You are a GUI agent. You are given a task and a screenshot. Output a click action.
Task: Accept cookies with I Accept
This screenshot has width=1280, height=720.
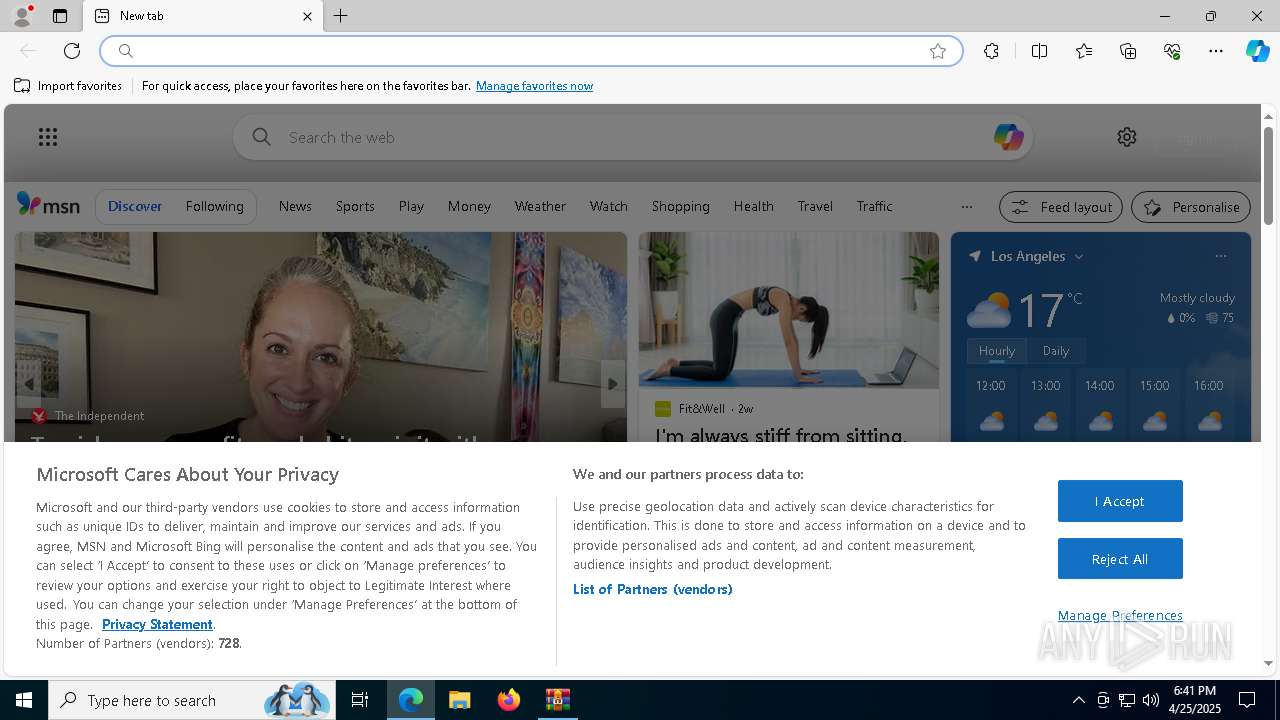click(x=1120, y=501)
